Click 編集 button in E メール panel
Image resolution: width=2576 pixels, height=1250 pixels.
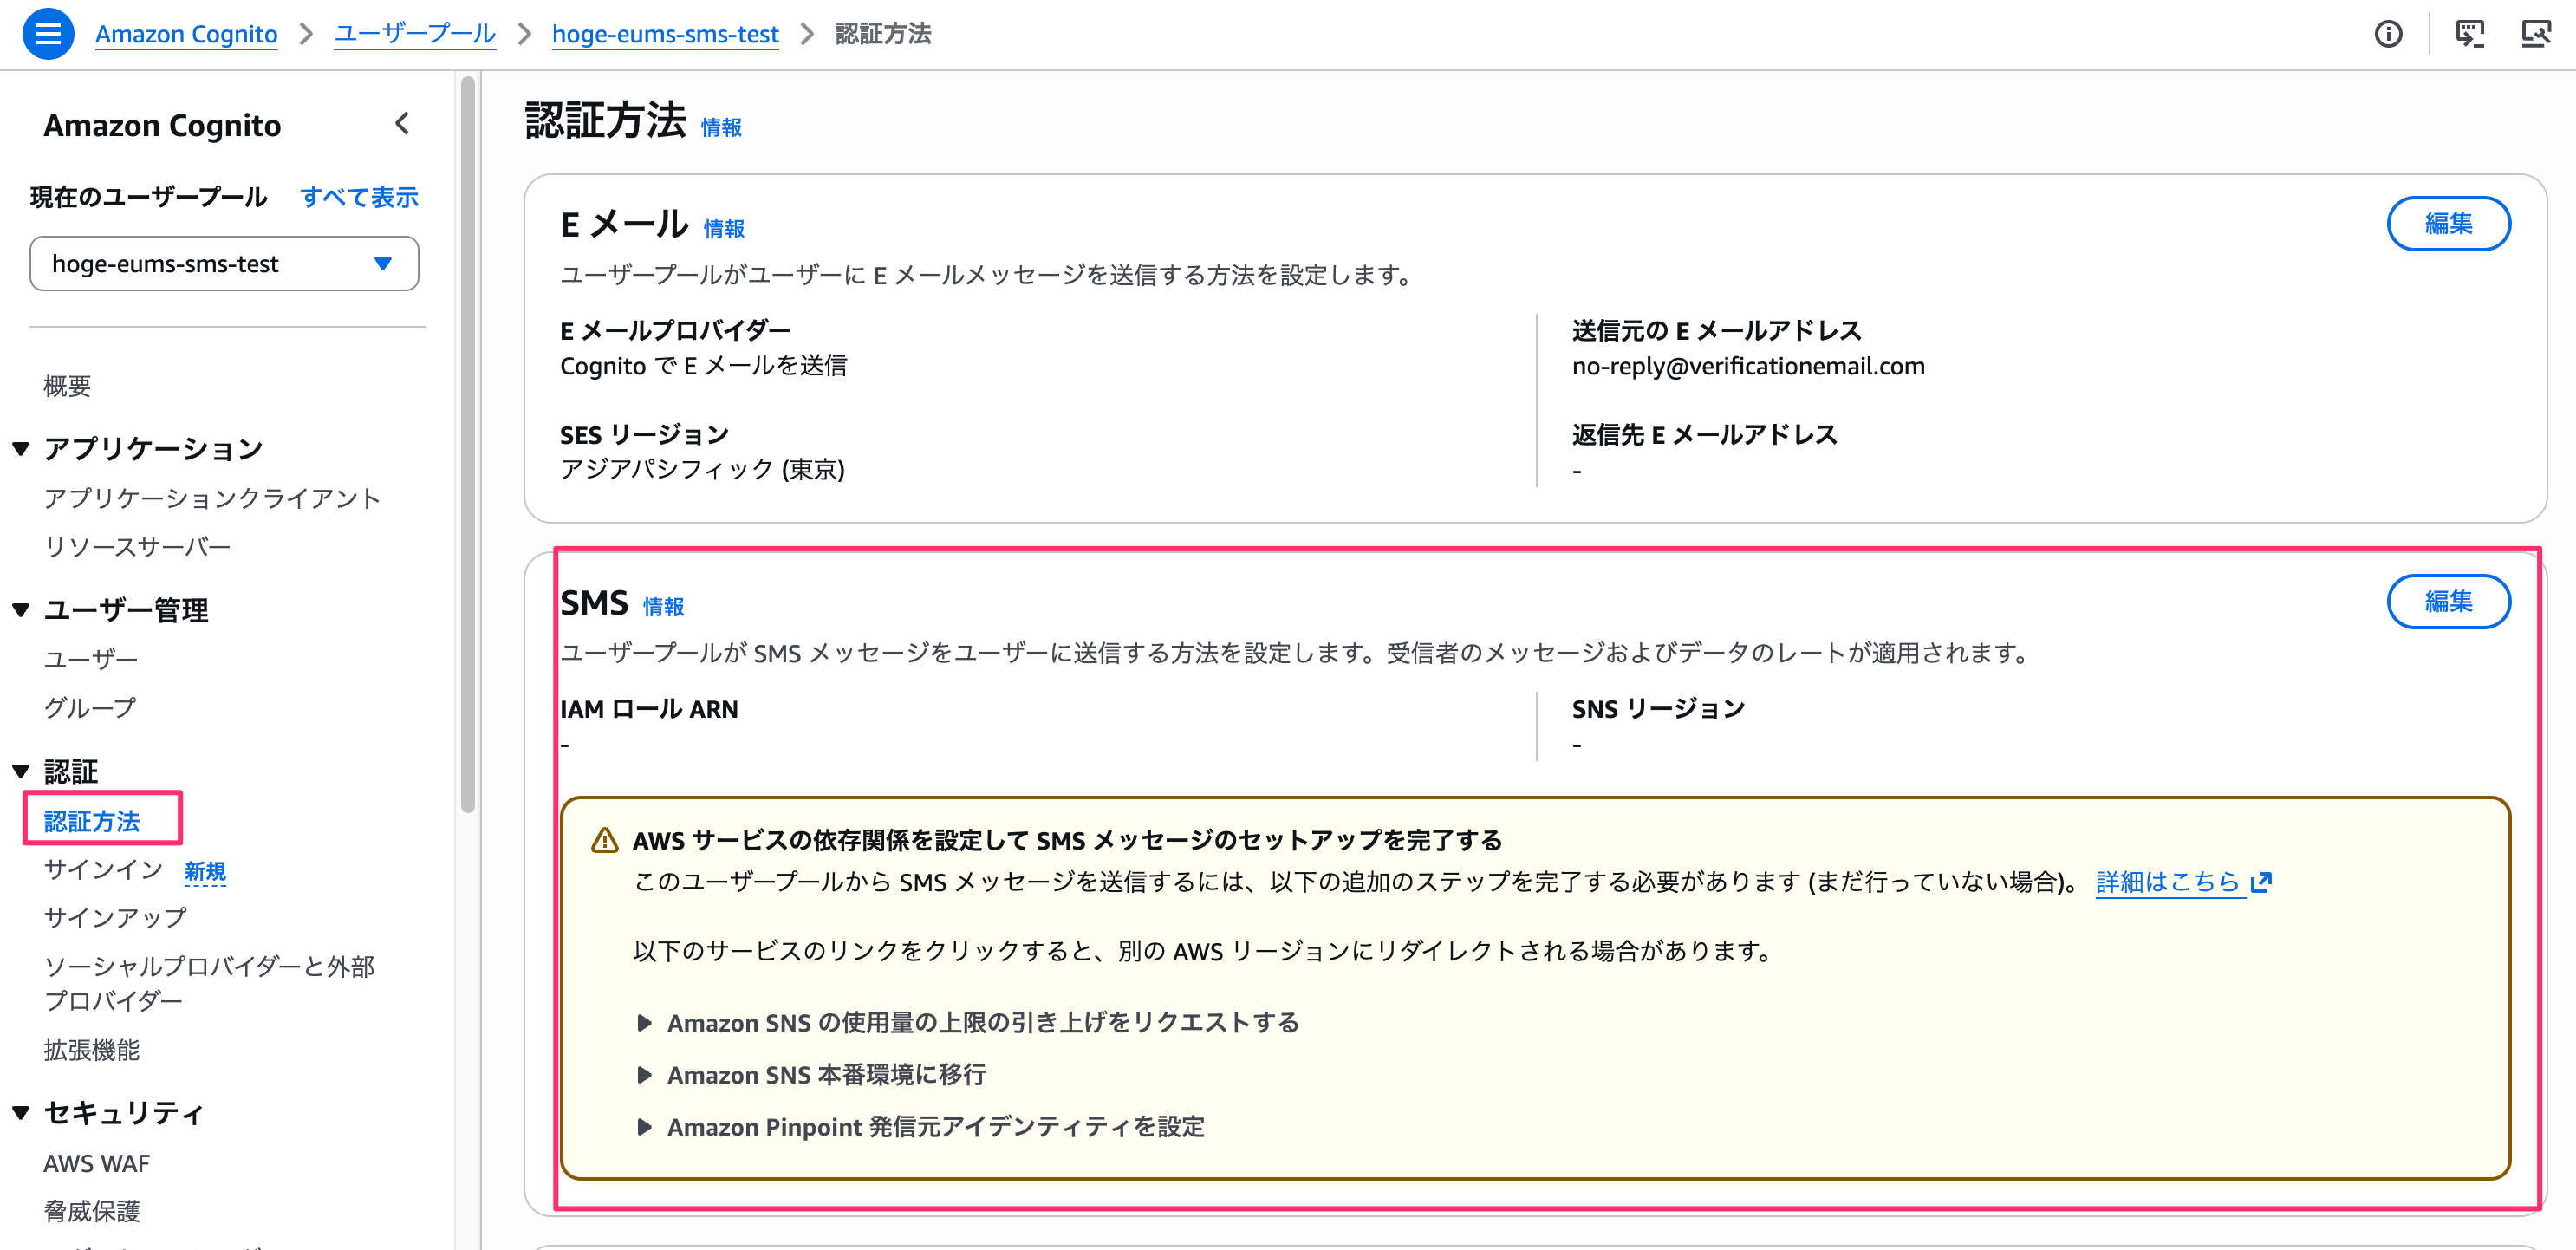point(2448,223)
